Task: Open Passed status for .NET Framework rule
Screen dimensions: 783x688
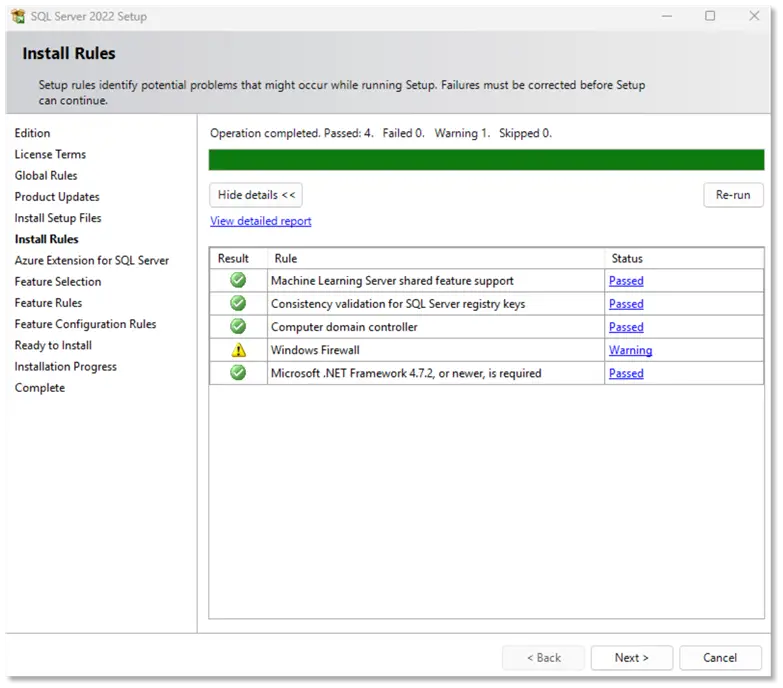Action: [x=626, y=373]
